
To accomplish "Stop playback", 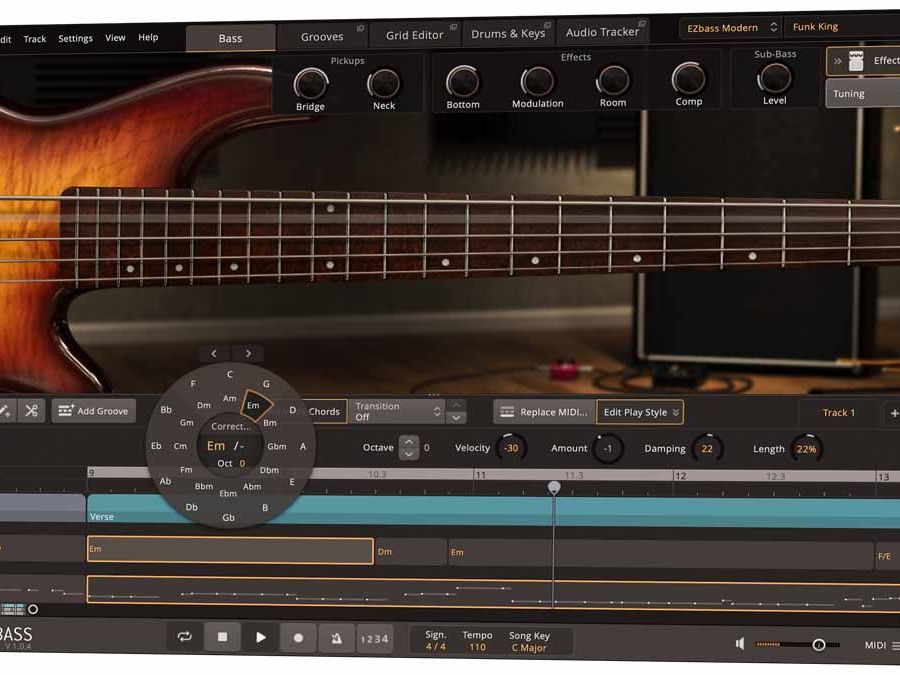I will (222, 637).
